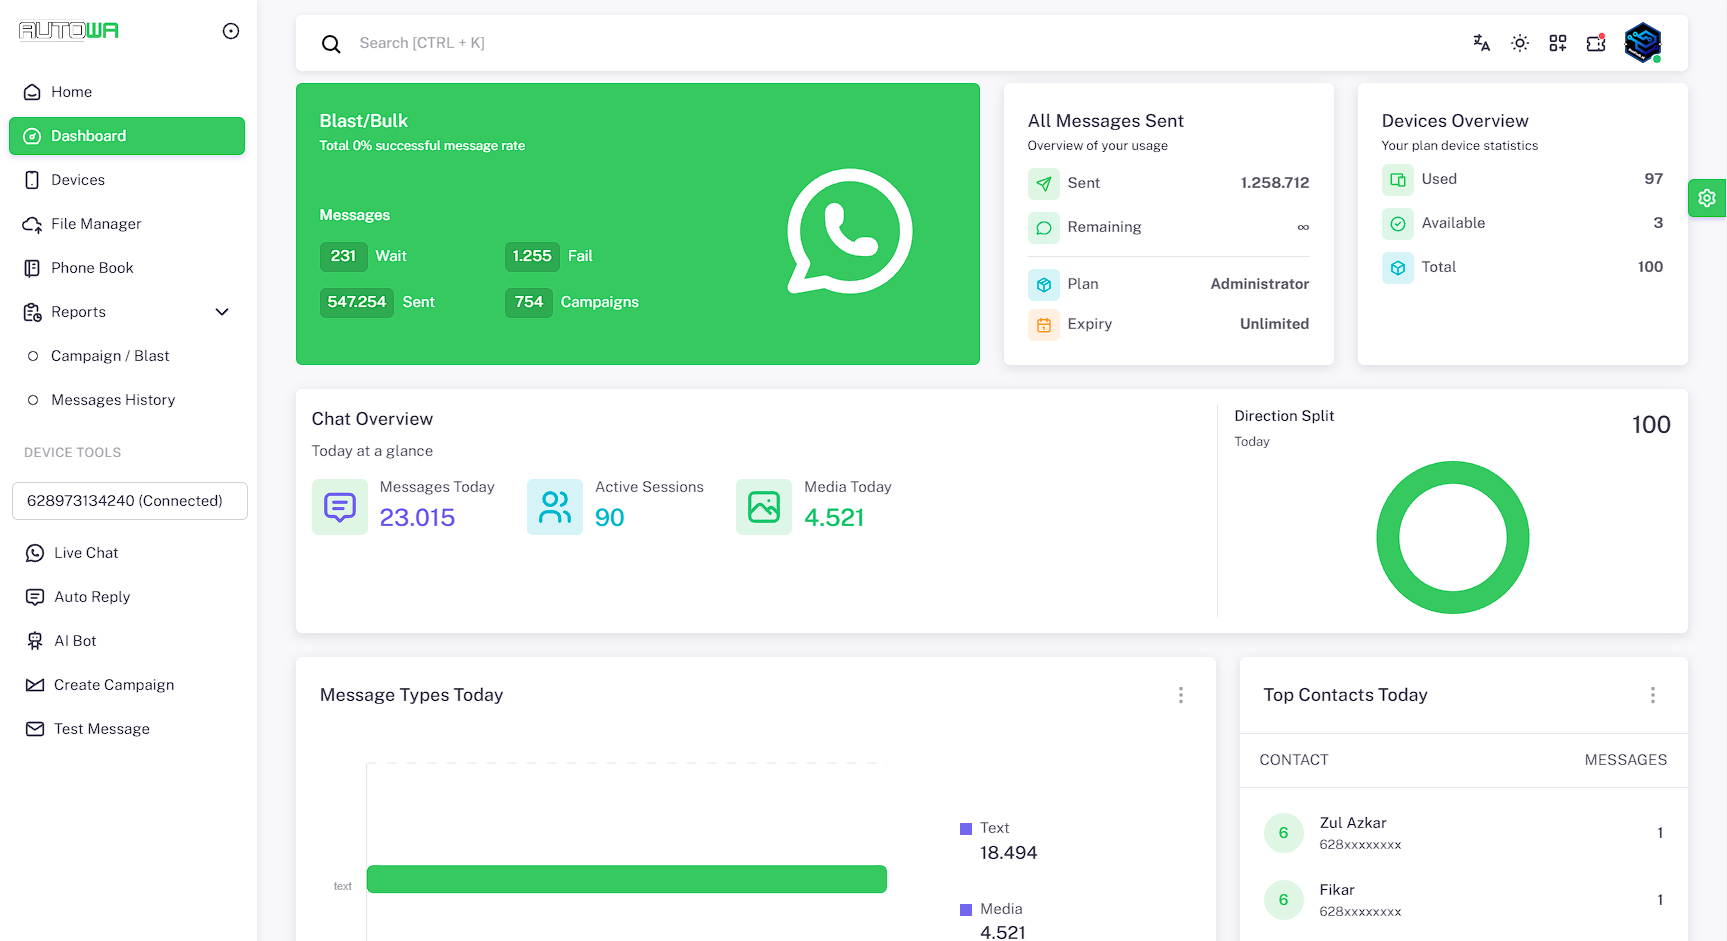
Task: Open the language switcher icon
Action: point(1481,43)
